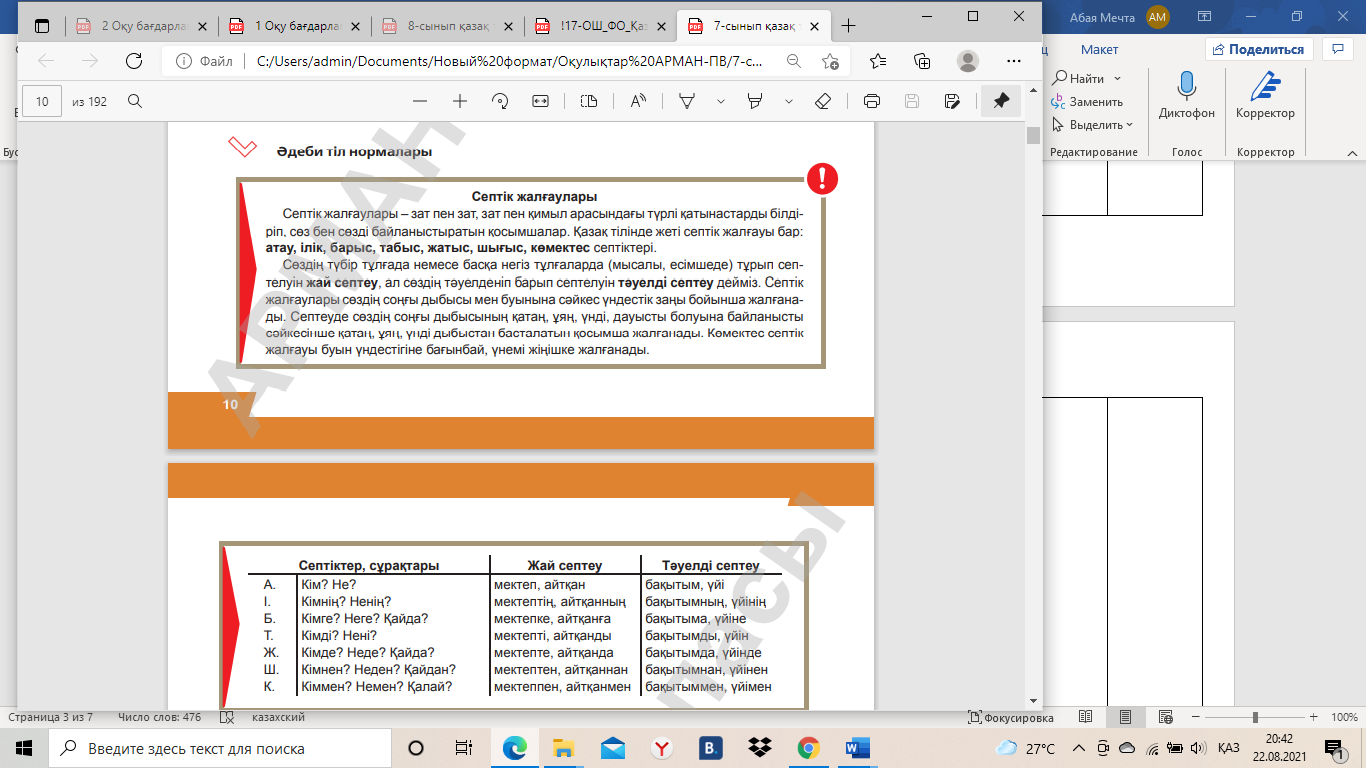This screenshot has width=1366, height=768.
Task: Select the PDF Highlight tool
Action: [756, 101]
